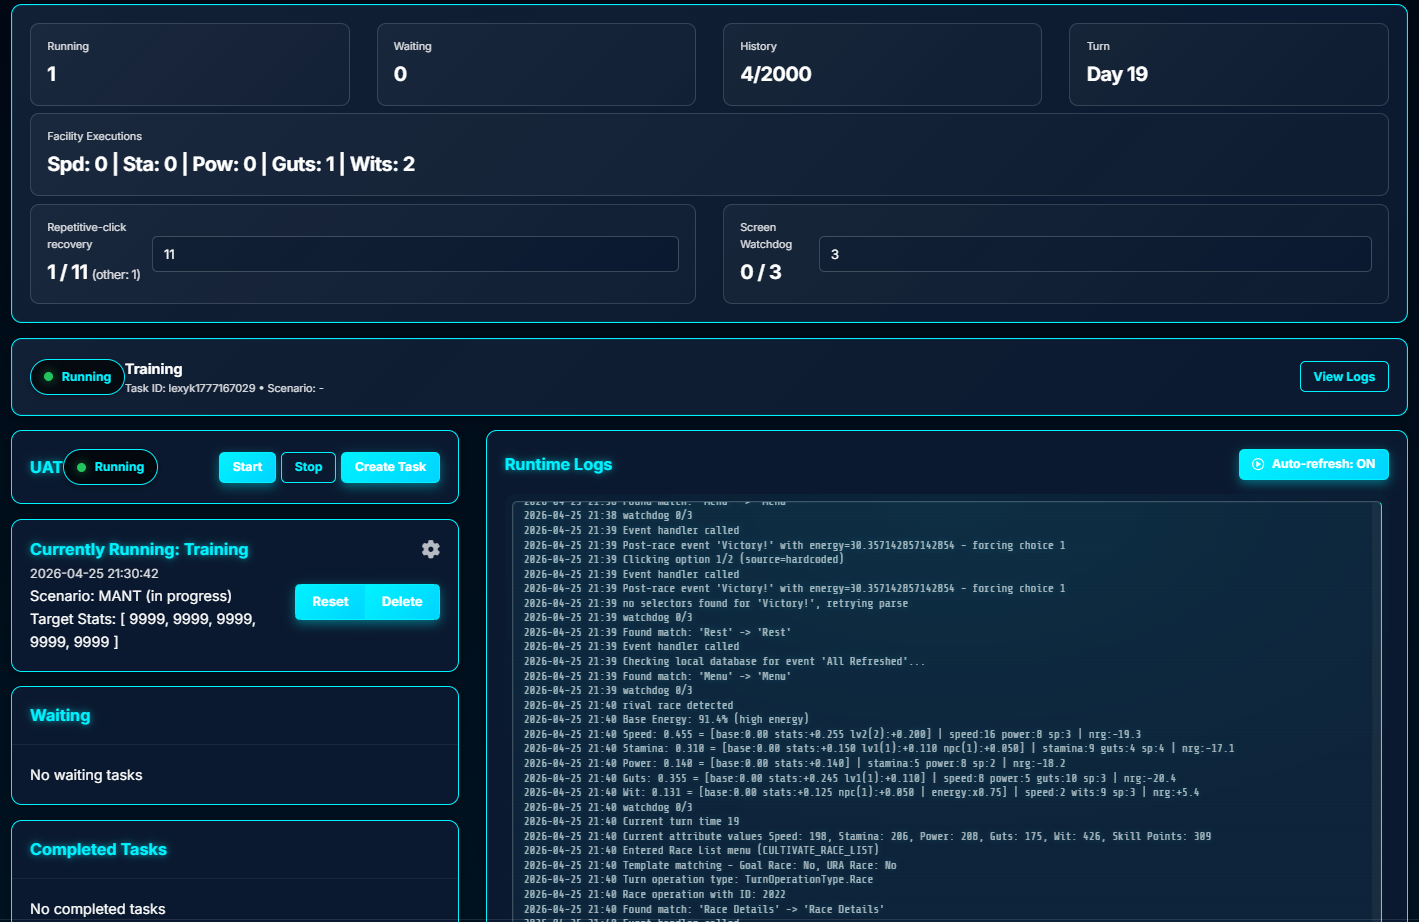Click the Facility Executions summary panel

click(709, 154)
